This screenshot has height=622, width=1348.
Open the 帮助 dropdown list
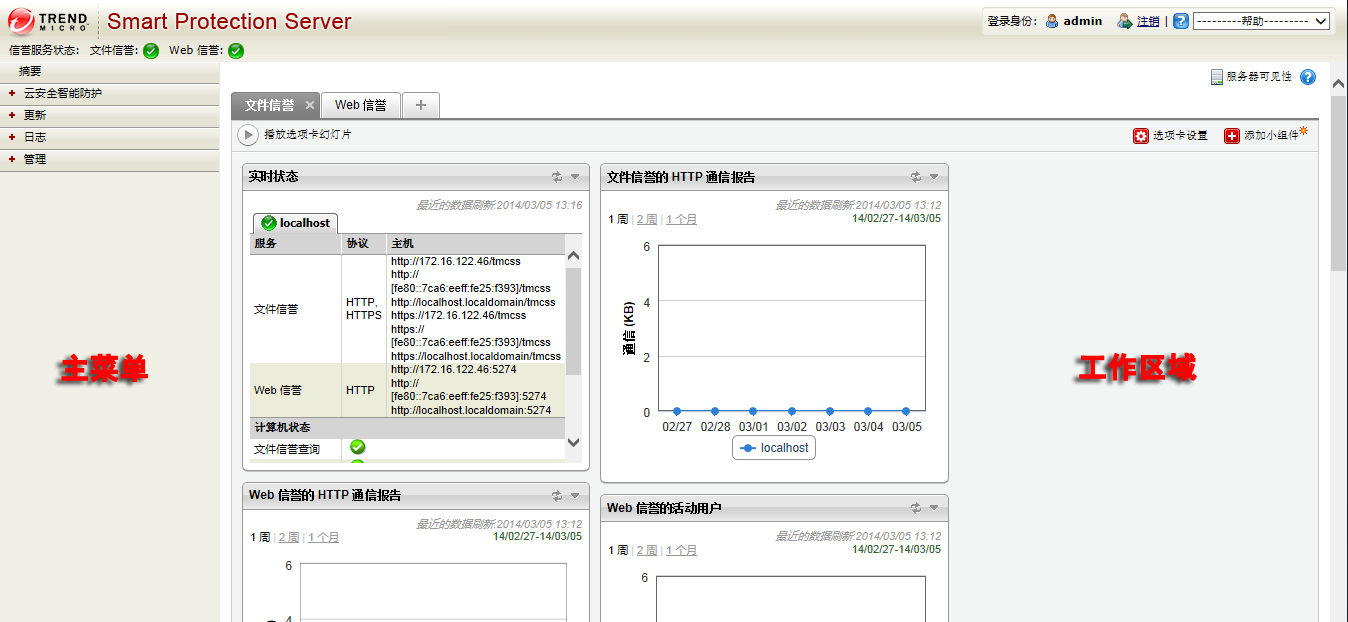pos(1261,21)
